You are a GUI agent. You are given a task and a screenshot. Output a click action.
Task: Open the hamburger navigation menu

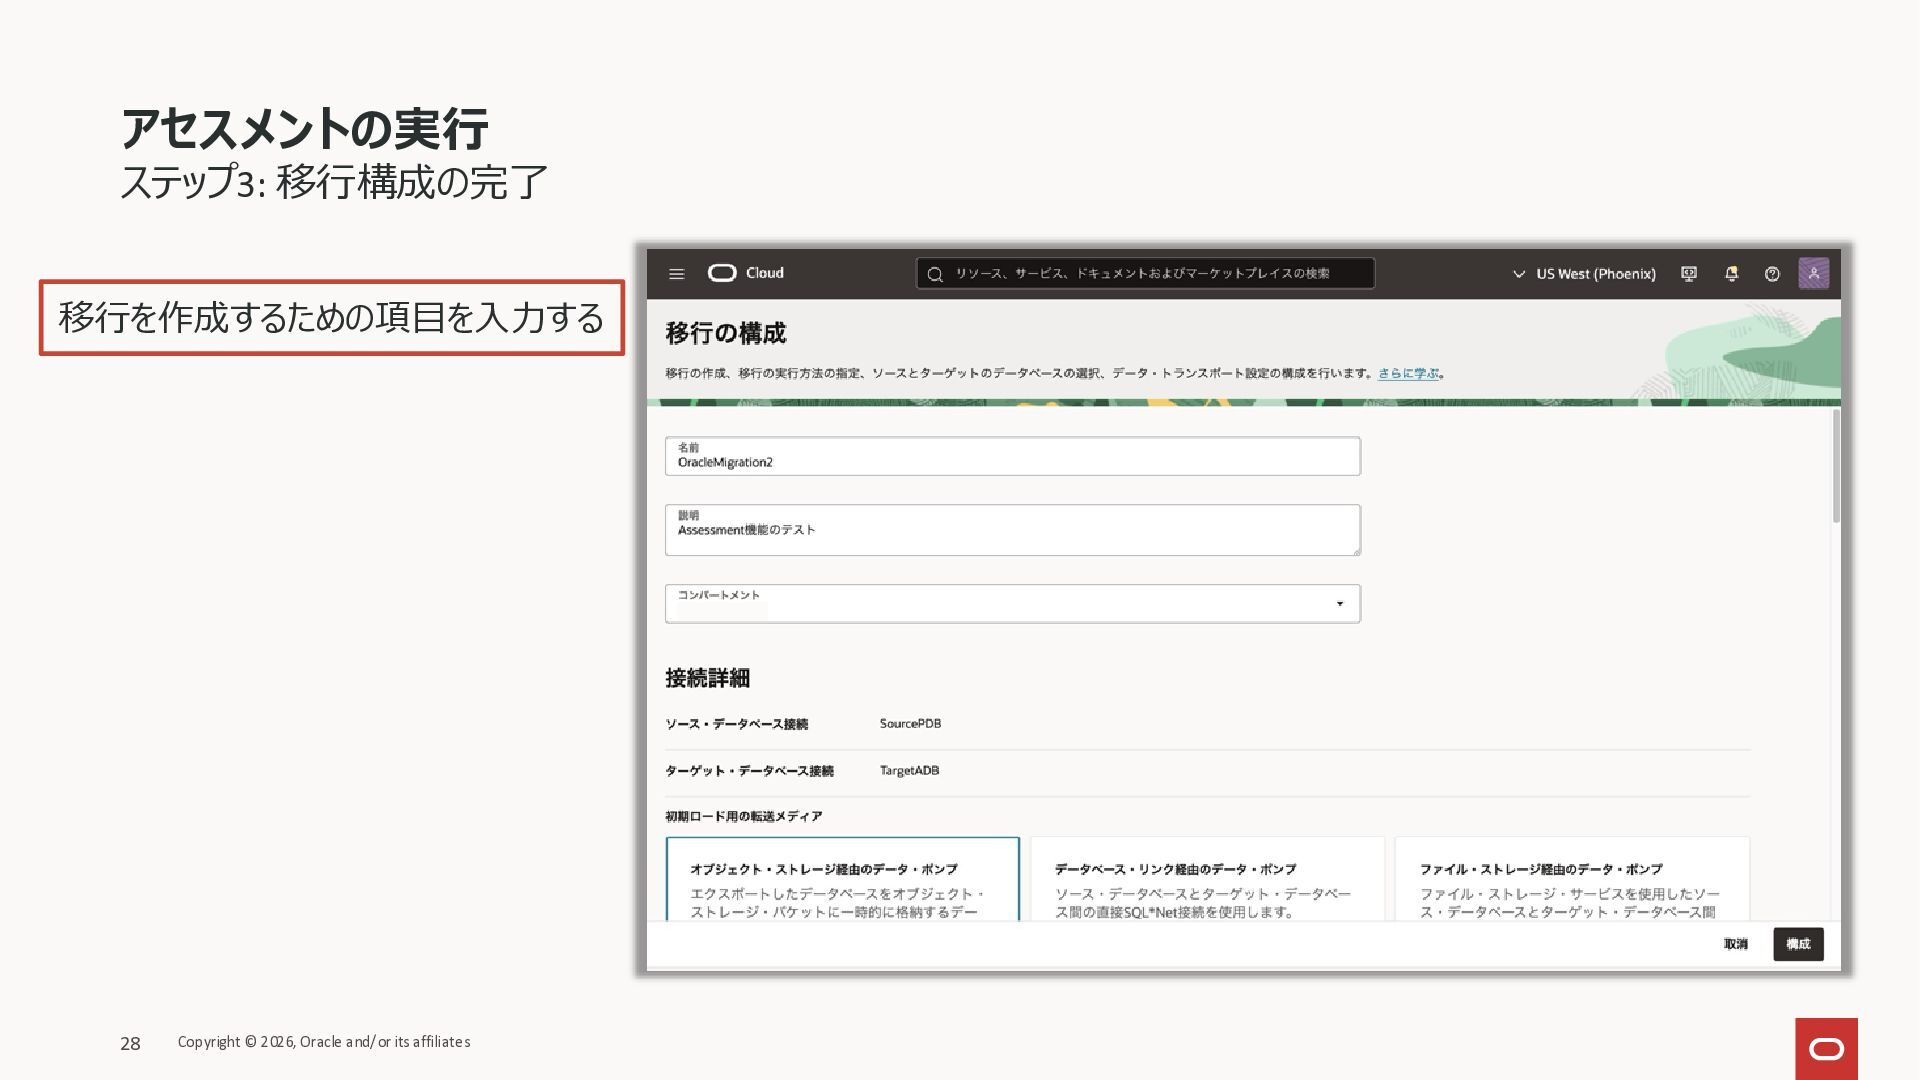point(676,274)
